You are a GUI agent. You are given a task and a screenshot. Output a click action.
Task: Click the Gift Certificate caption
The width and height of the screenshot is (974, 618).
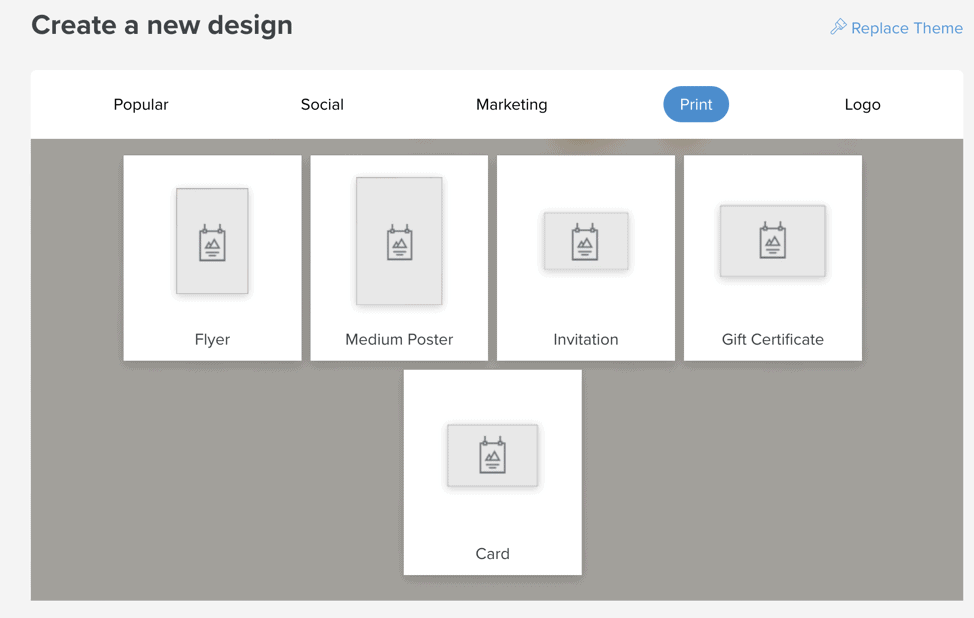tap(773, 339)
